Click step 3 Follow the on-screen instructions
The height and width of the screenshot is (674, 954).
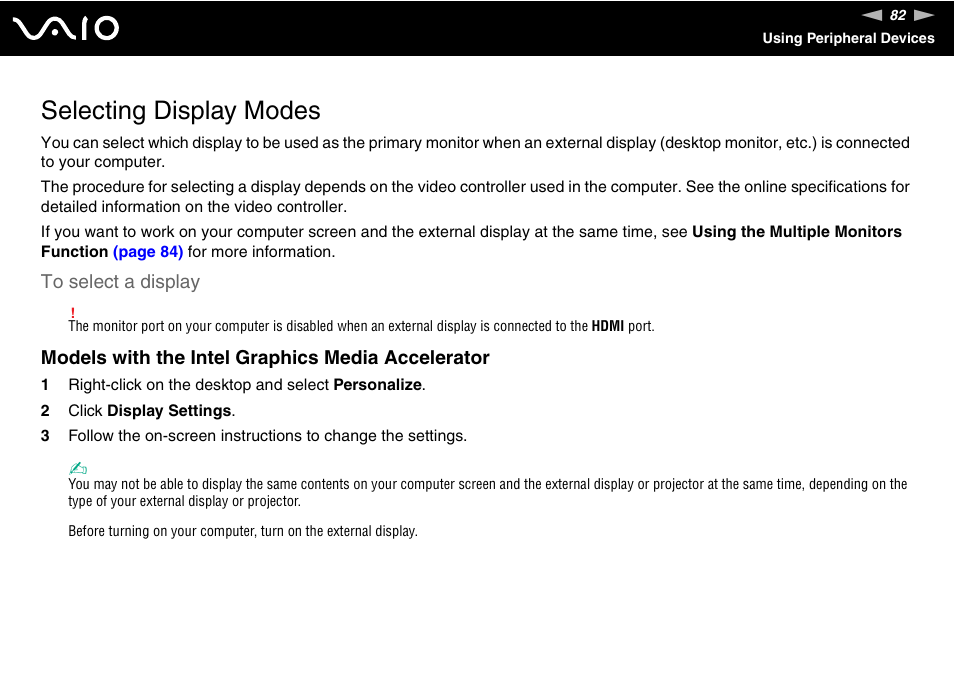tap(268, 436)
